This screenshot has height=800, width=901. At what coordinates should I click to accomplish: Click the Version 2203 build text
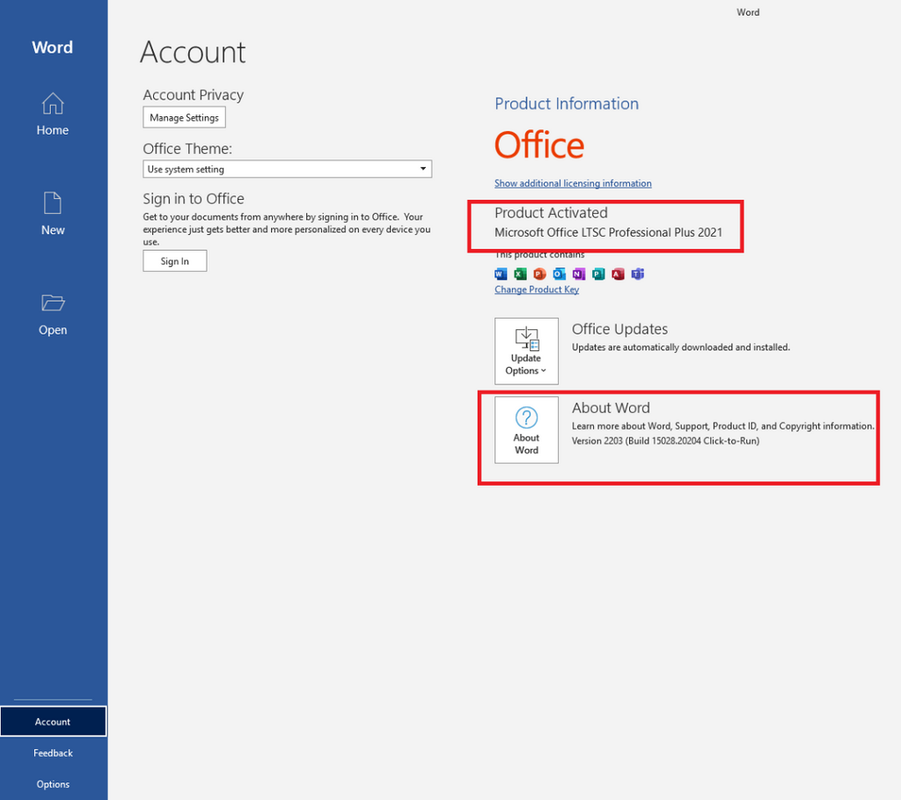665,441
